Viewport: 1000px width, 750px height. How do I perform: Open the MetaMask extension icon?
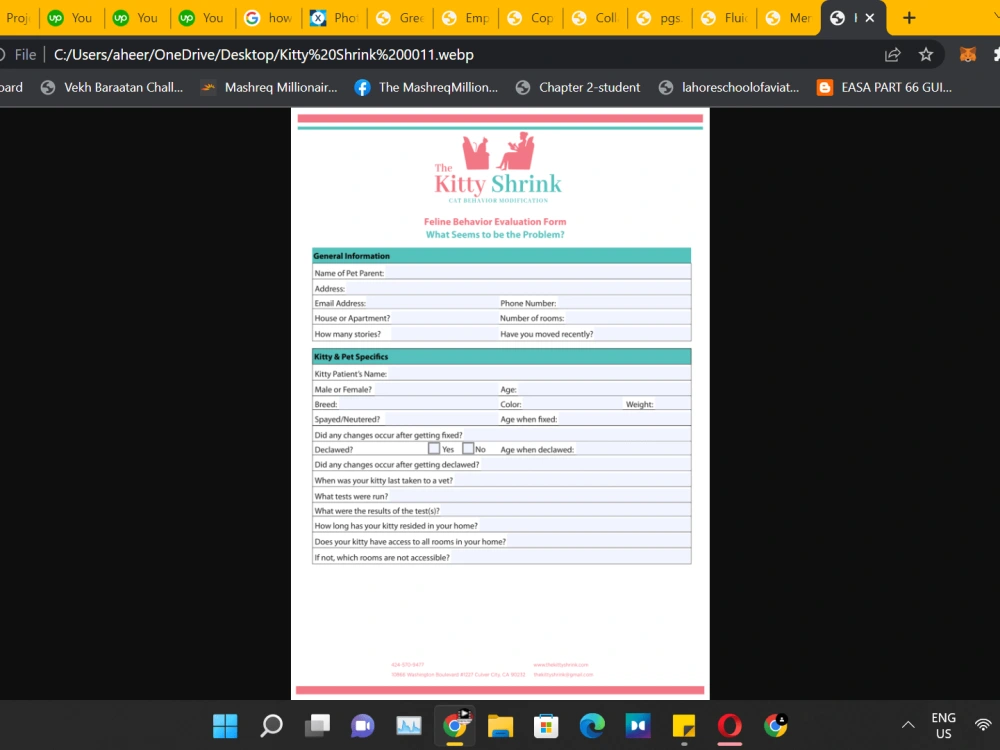[968, 55]
